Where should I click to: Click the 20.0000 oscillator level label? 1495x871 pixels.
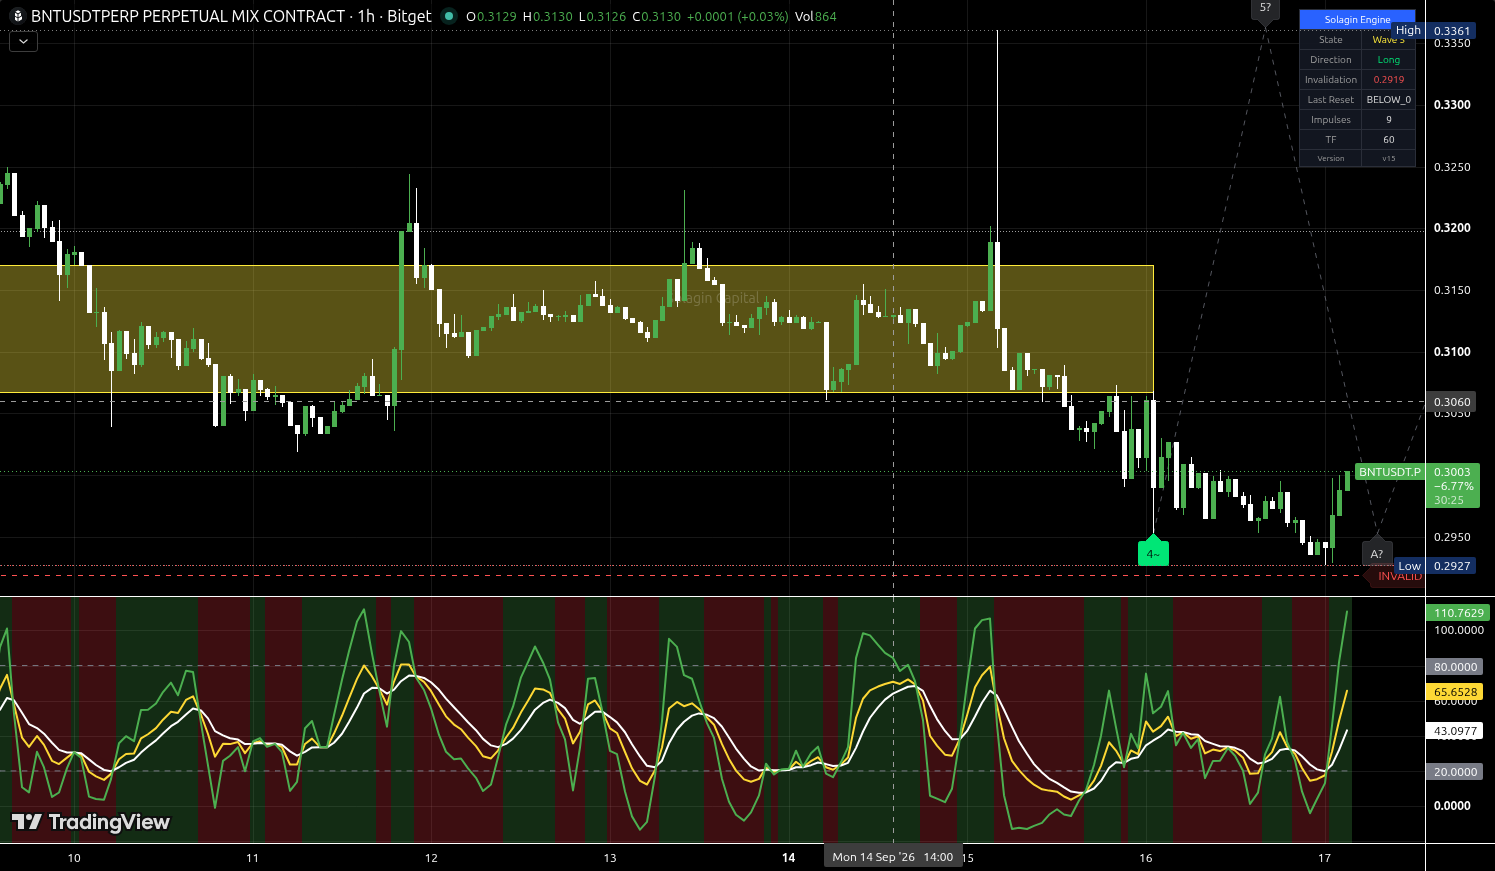tap(1455, 772)
